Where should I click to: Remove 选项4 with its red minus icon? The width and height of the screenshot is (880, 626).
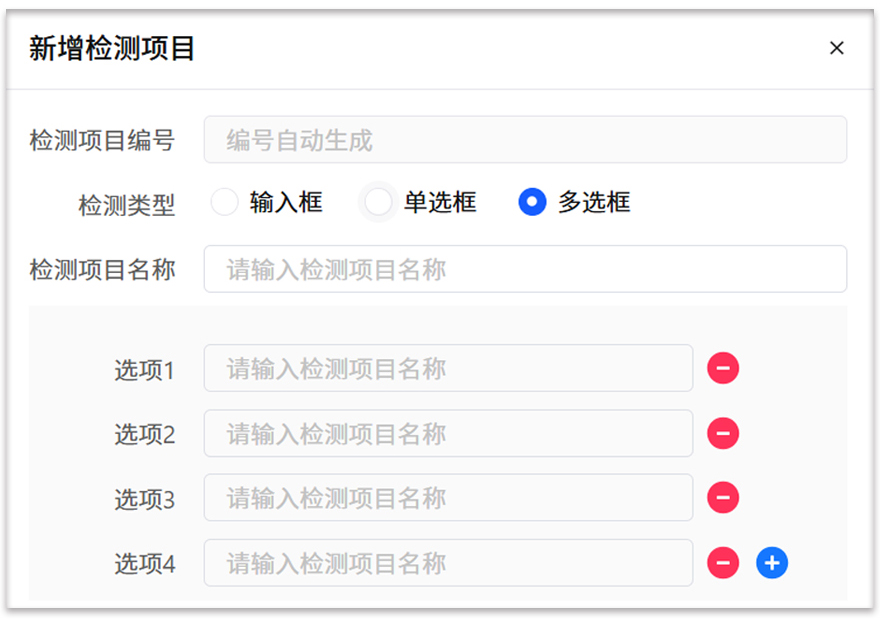click(723, 564)
